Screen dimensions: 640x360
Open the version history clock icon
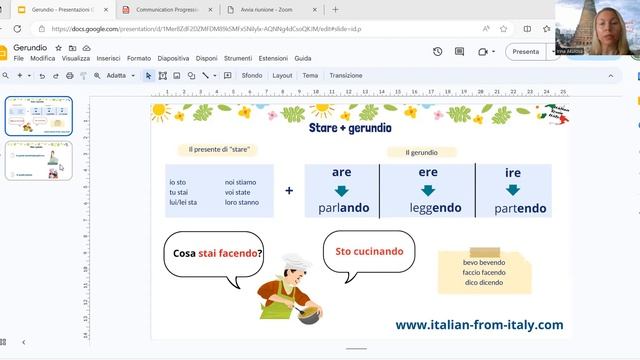[438, 51]
